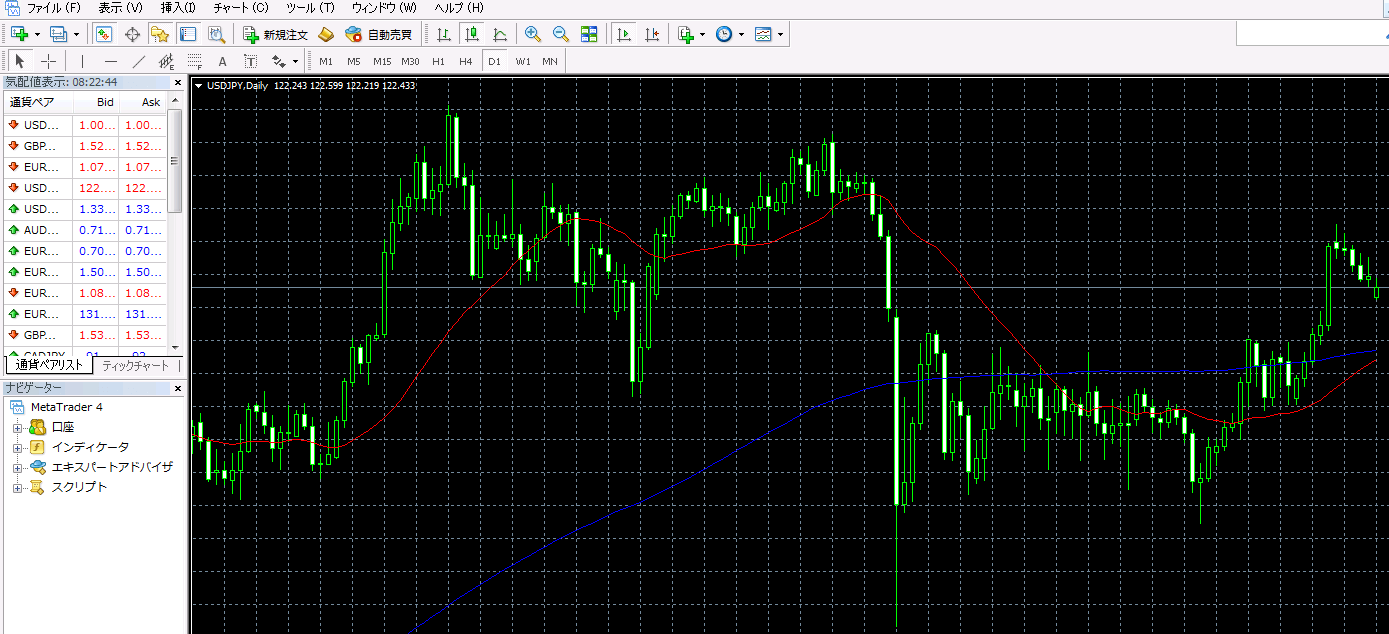Screen dimensions: 1389x634
Task: Select the equidistant channel tool
Action: tap(167, 61)
